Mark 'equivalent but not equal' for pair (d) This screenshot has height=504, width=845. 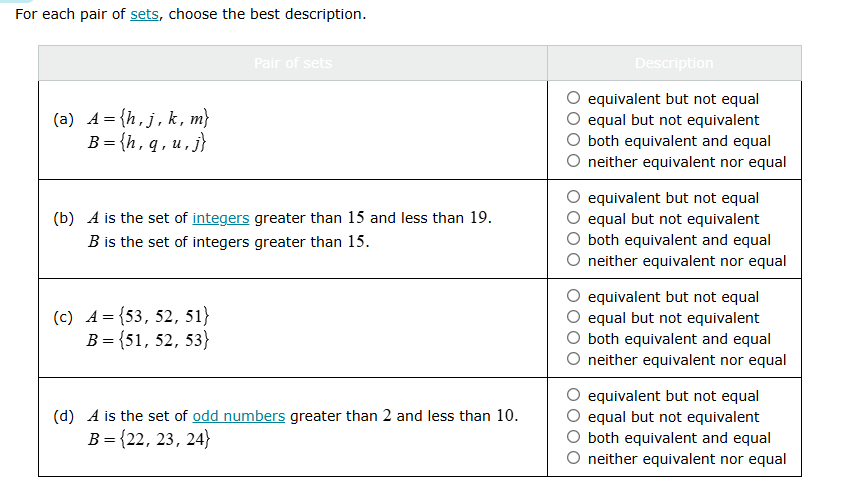click(x=574, y=396)
